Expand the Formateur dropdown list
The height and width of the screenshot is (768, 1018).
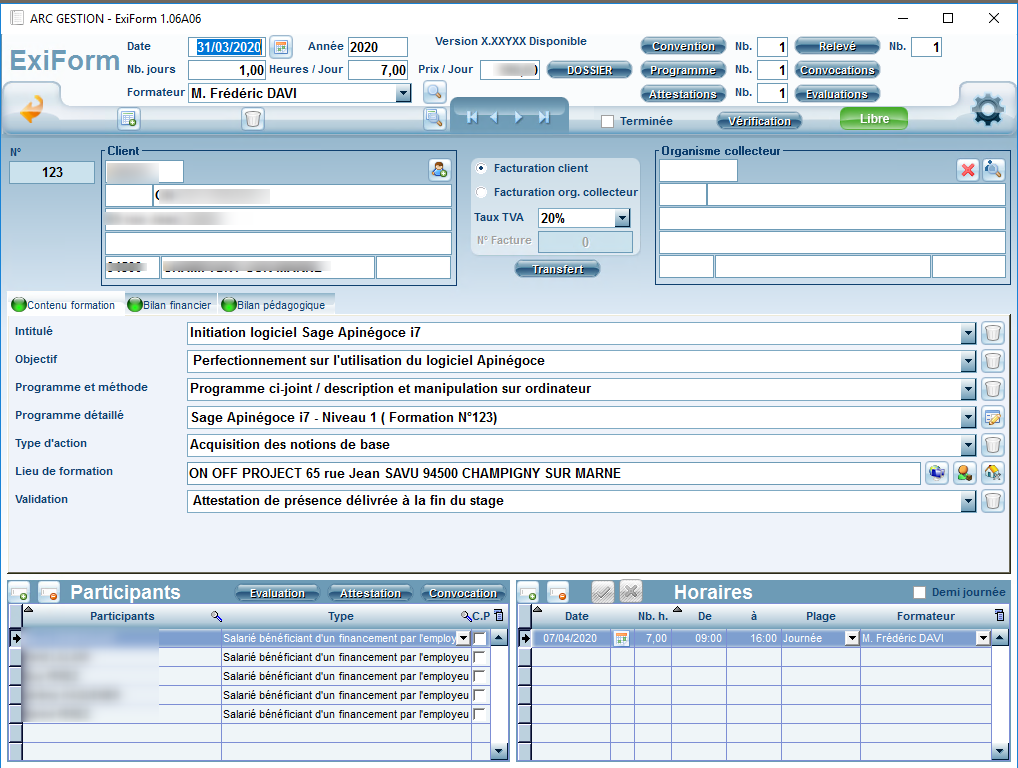point(403,94)
